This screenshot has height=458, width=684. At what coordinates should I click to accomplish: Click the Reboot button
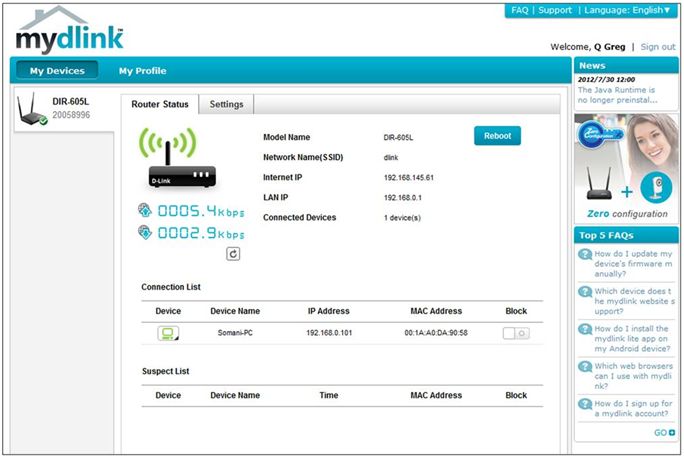pos(497,136)
